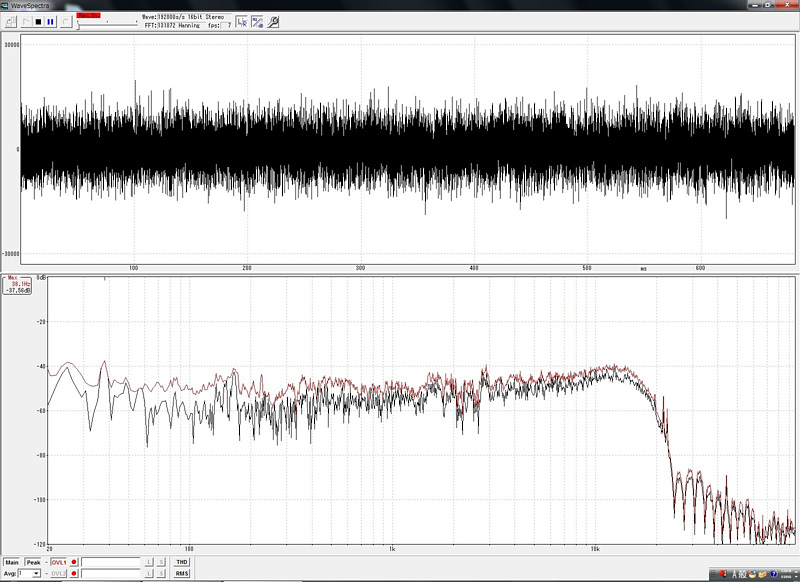Click the open file toolbar icon
The image size is (800, 582).
point(11,22)
